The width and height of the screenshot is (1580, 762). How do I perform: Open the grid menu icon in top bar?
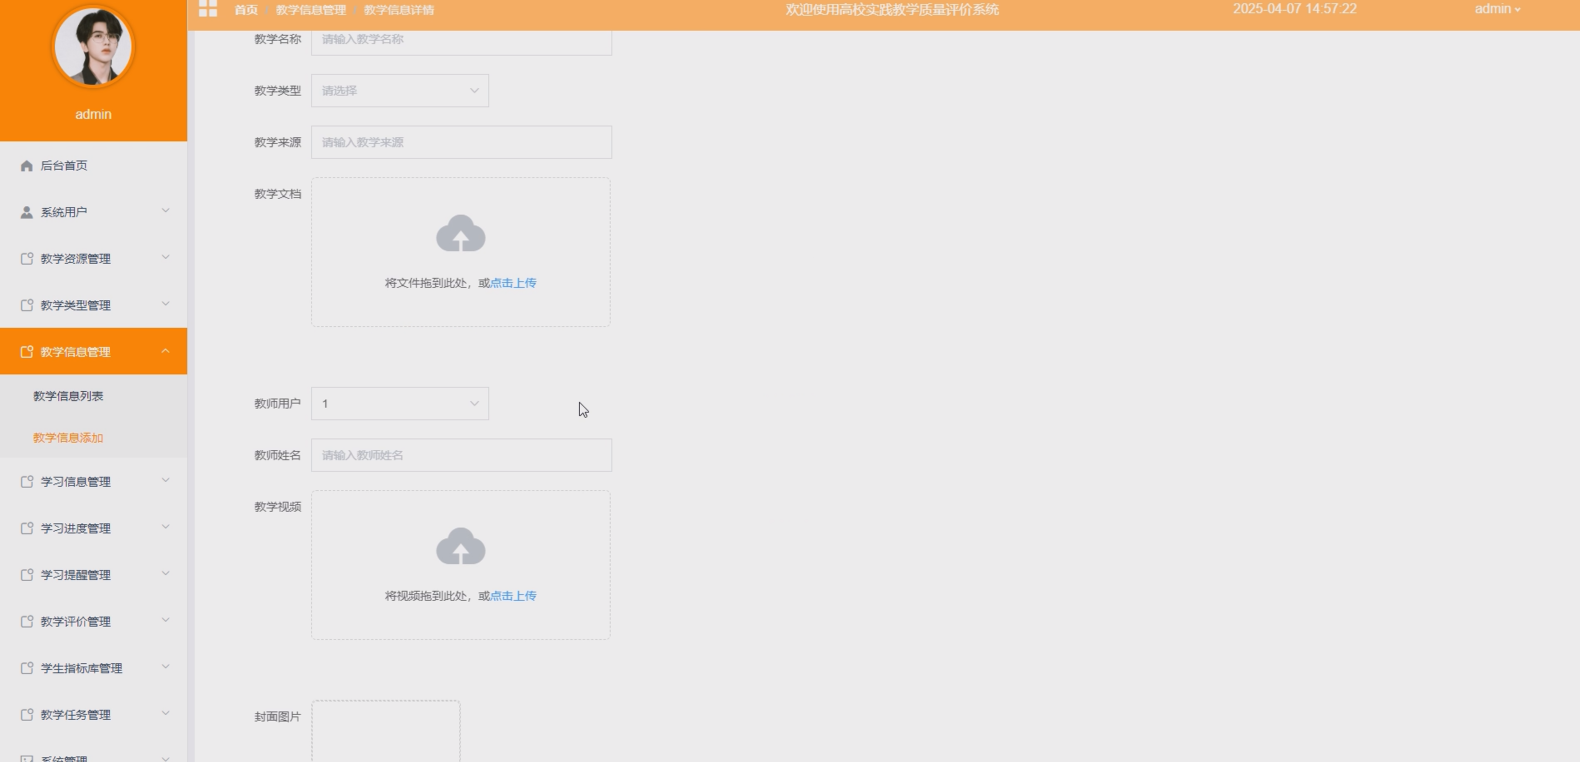208,9
